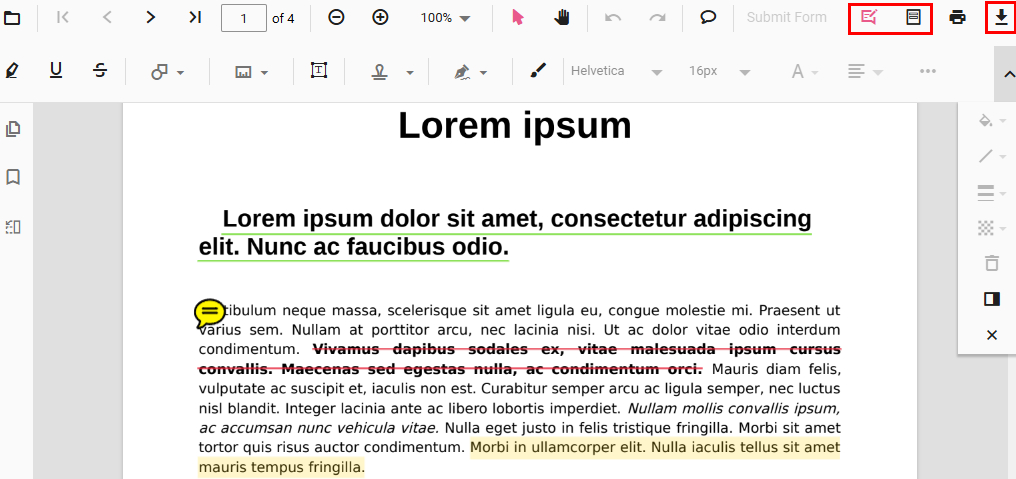Open a file with the folder icon
Viewport: 1016px width, 479px height.
point(12,18)
